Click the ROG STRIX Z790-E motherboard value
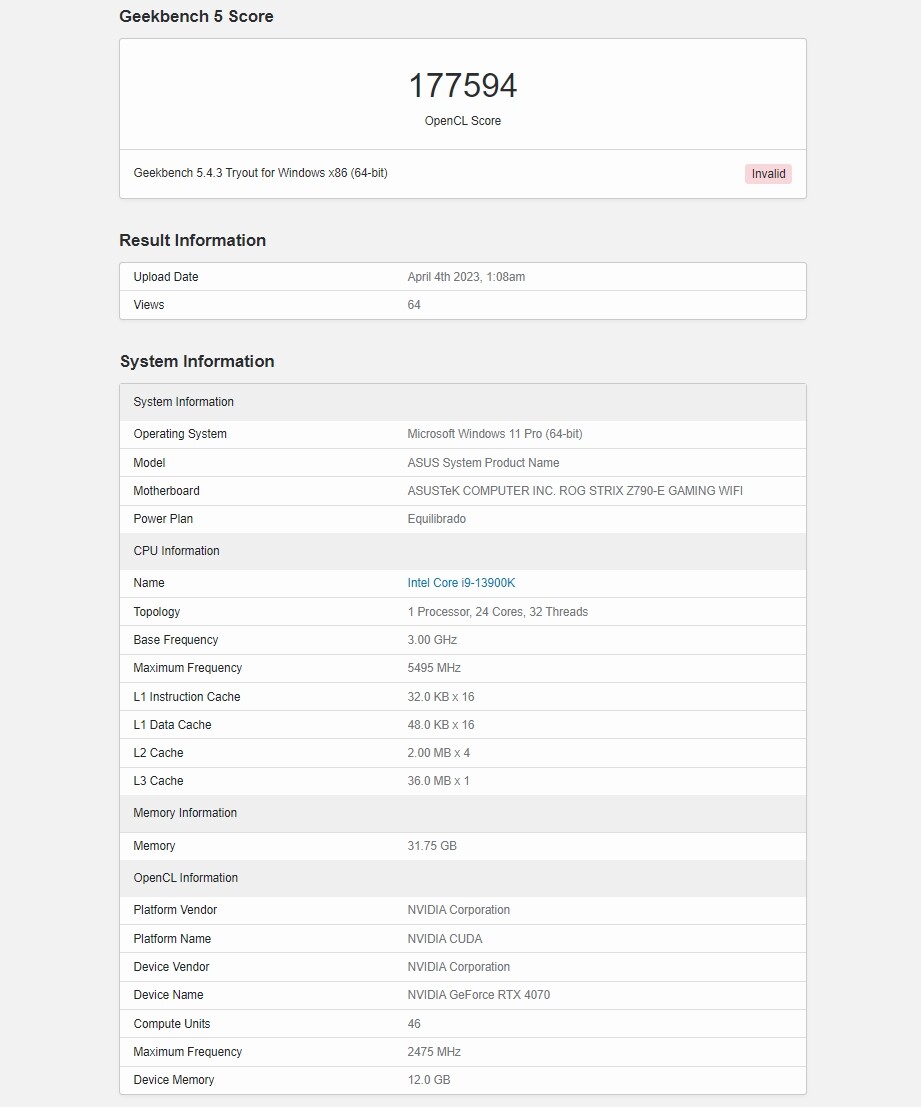Viewport: 921px width, 1107px height. click(574, 491)
